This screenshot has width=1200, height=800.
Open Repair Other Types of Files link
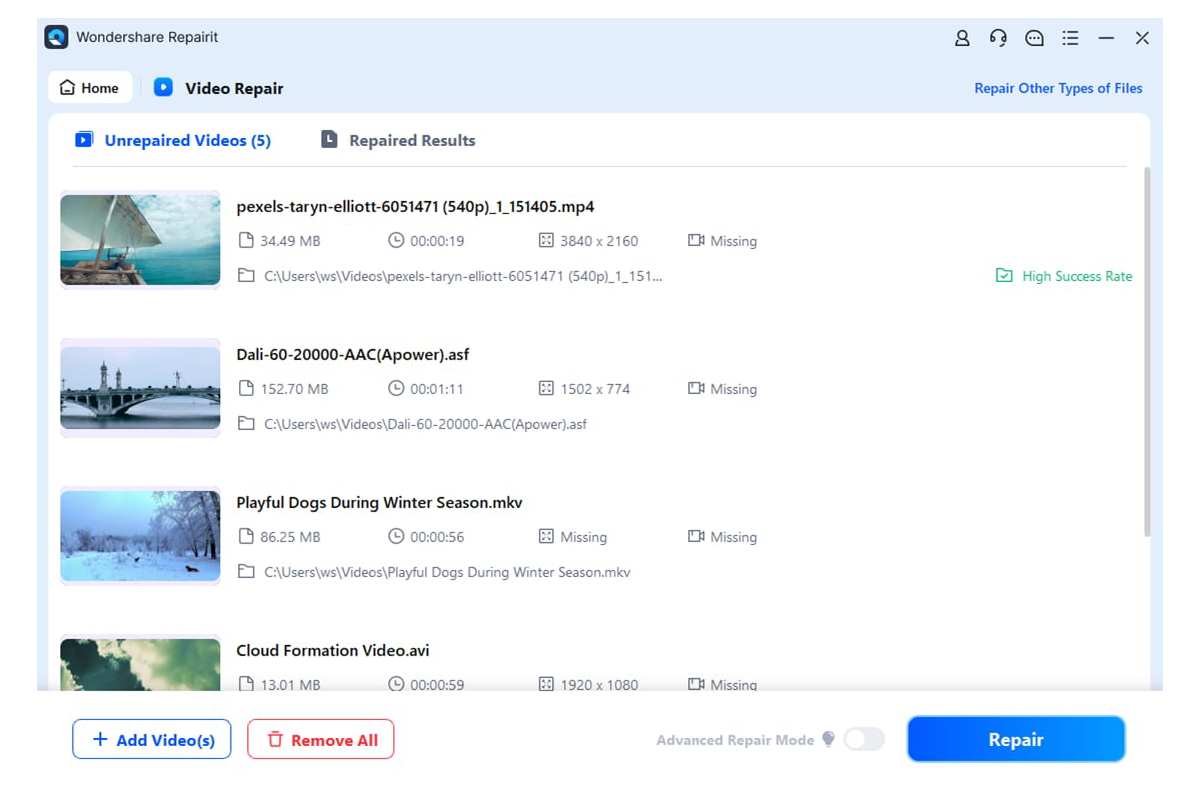(1058, 88)
